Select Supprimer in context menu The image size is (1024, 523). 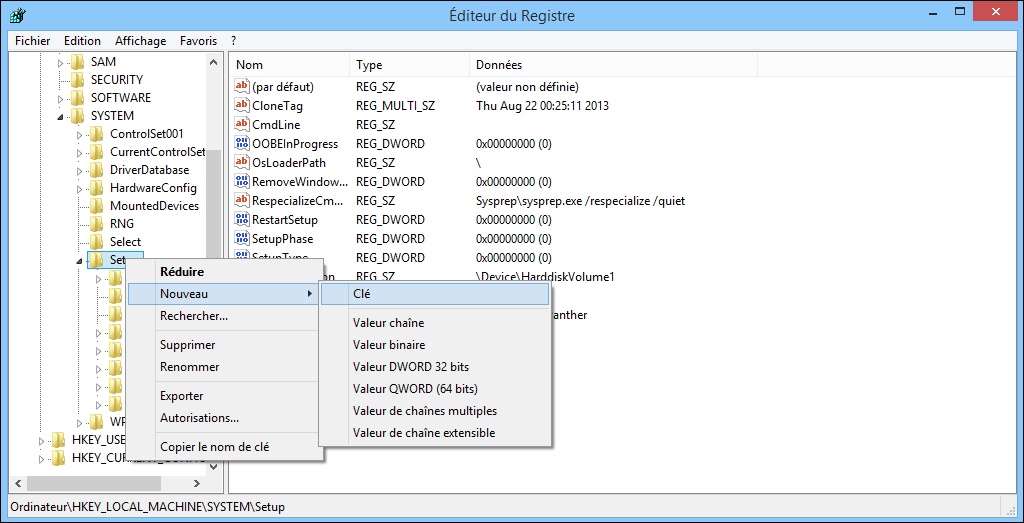click(223, 345)
